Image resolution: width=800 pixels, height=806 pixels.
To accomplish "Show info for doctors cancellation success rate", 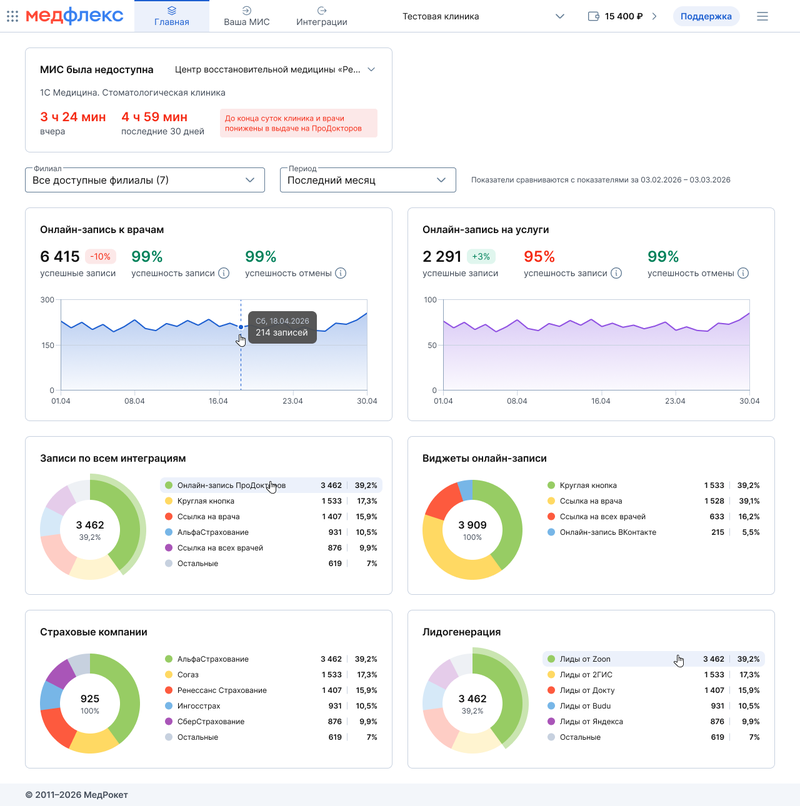I will point(340,273).
